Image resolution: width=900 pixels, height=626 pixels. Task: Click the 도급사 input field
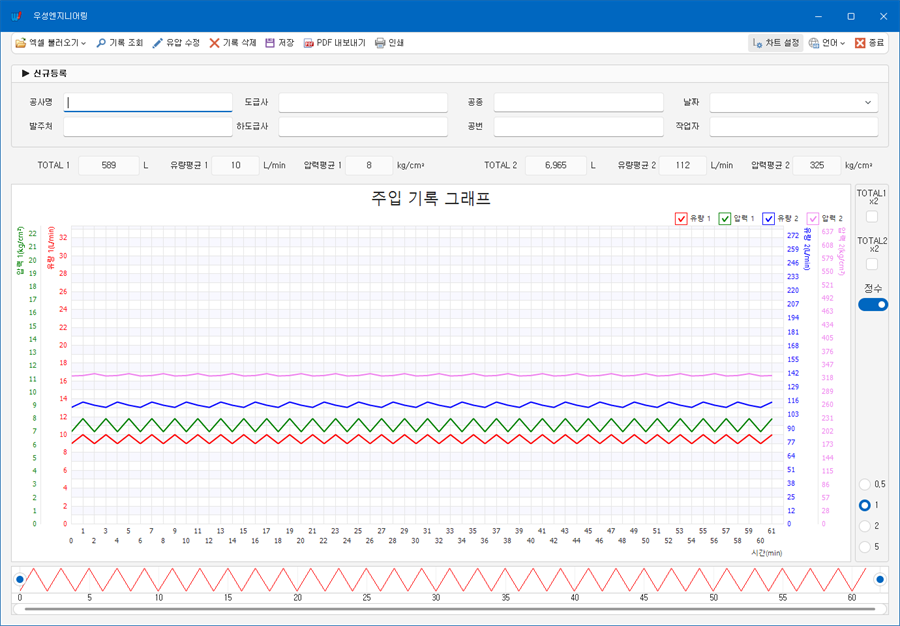pos(363,103)
